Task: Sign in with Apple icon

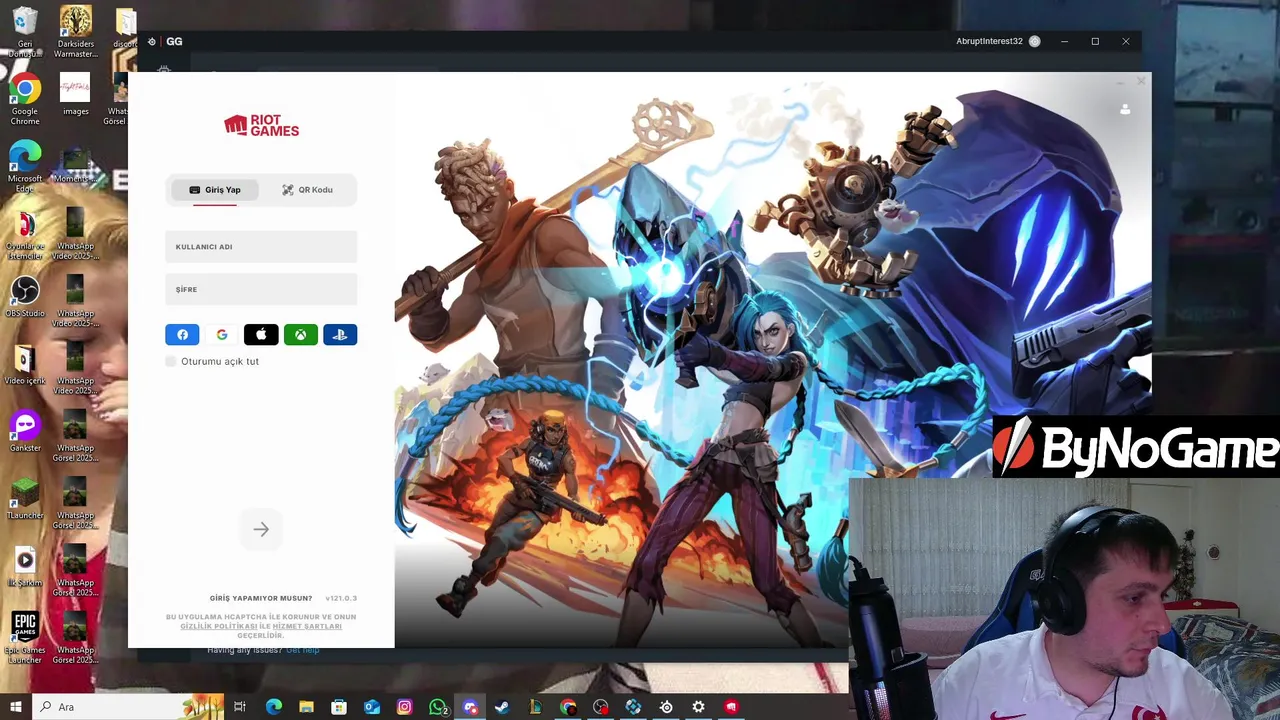Action: click(261, 335)
